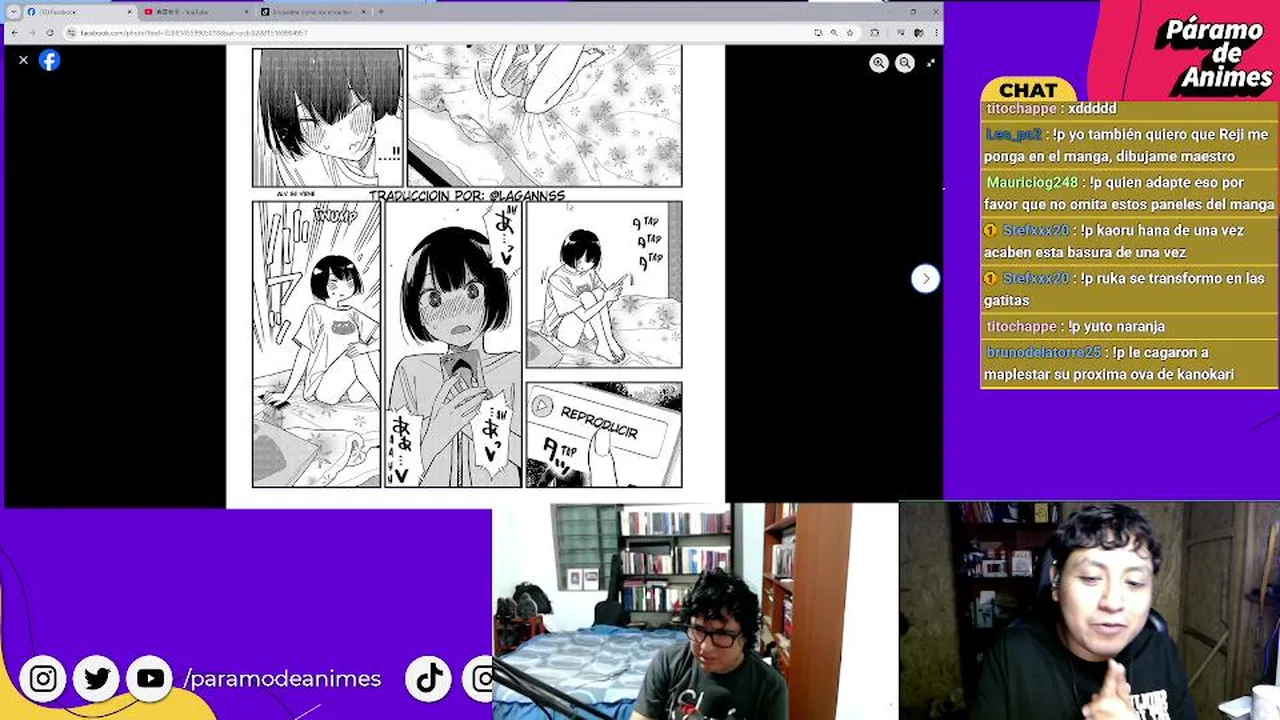
Task: Select Mauriciog248's chat message
Action: point(1129,193)
